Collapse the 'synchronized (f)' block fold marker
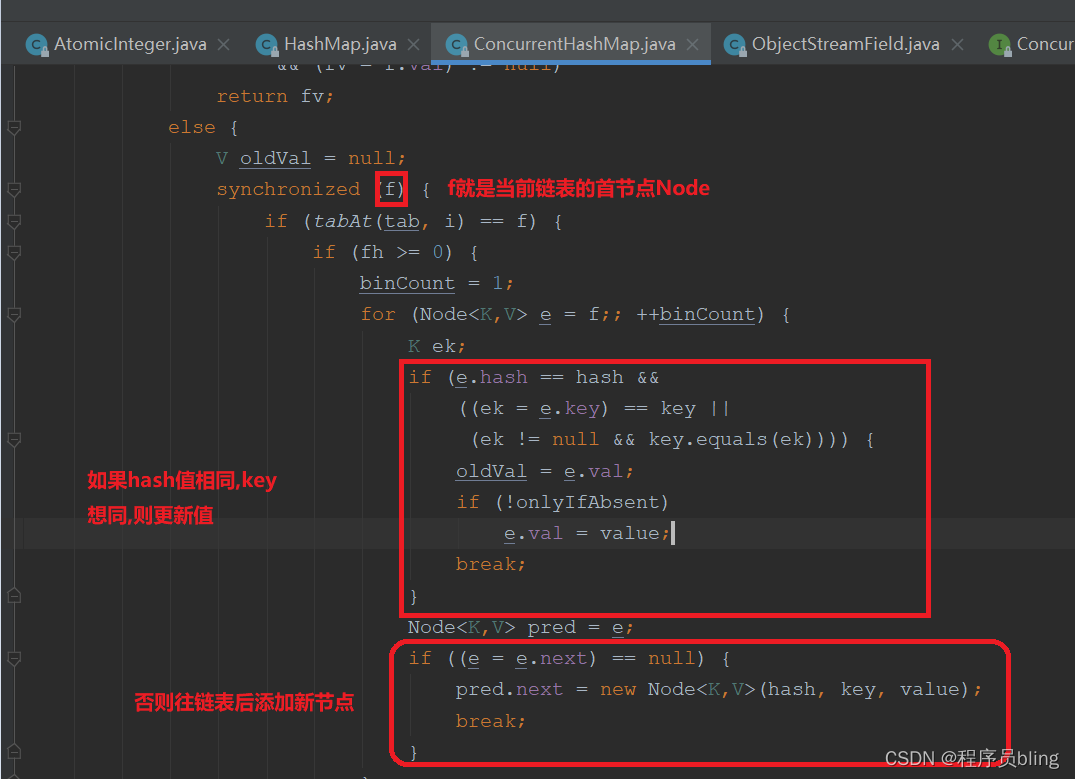This screenshot has width=1075, height=779. [14, 189]
